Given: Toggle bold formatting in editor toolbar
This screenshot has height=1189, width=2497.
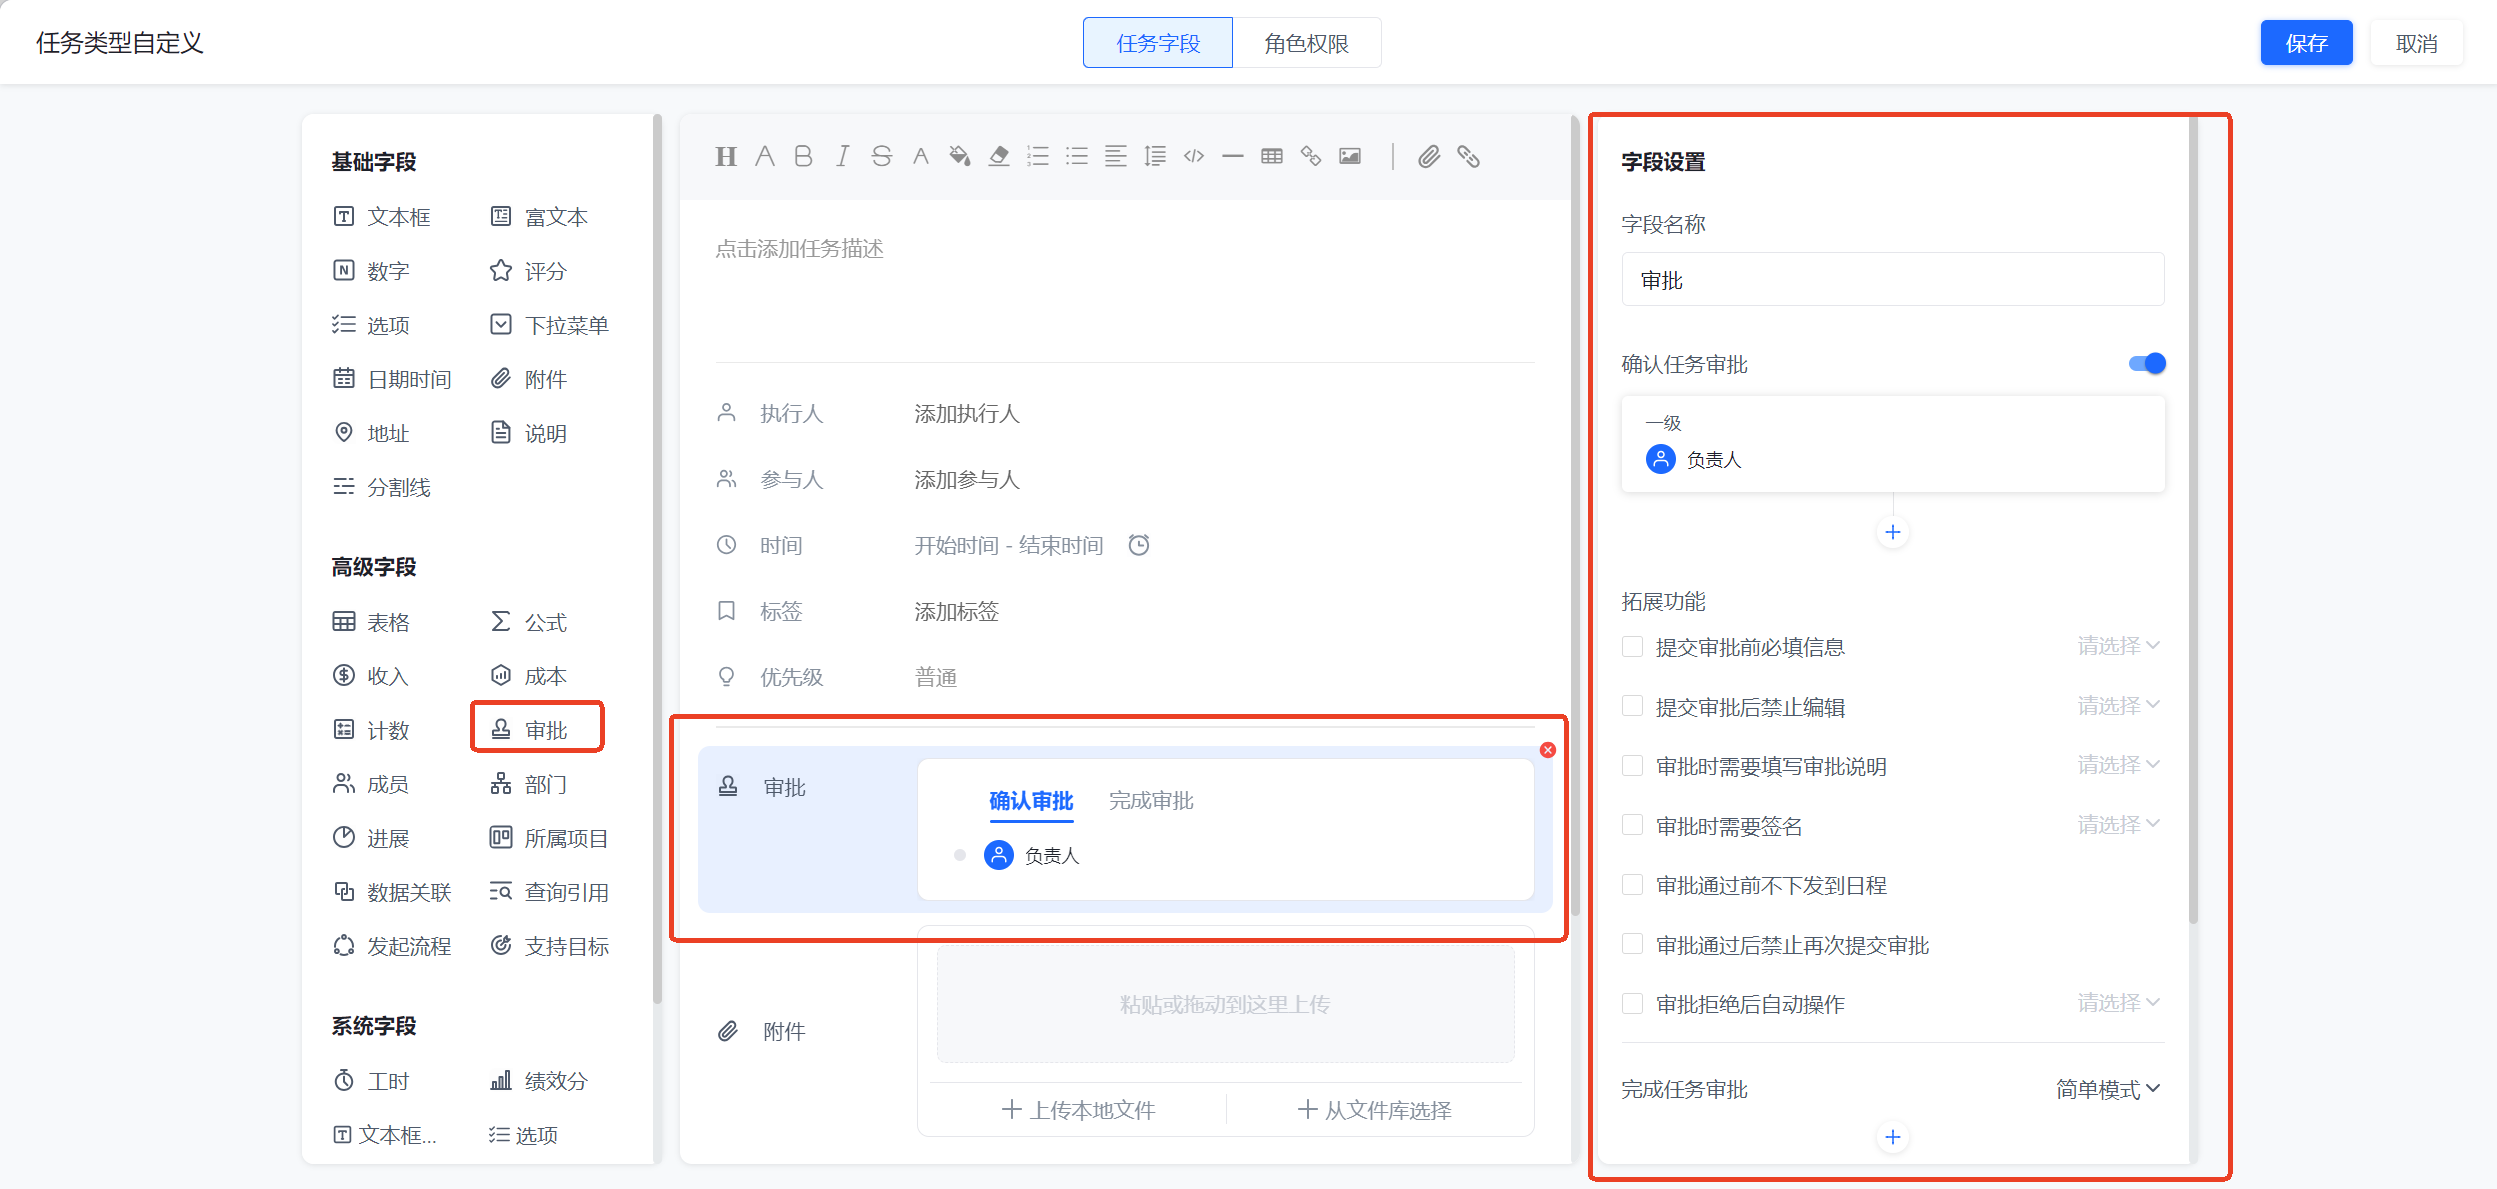Looking at the screenshot, I should (x=803, y=156).
